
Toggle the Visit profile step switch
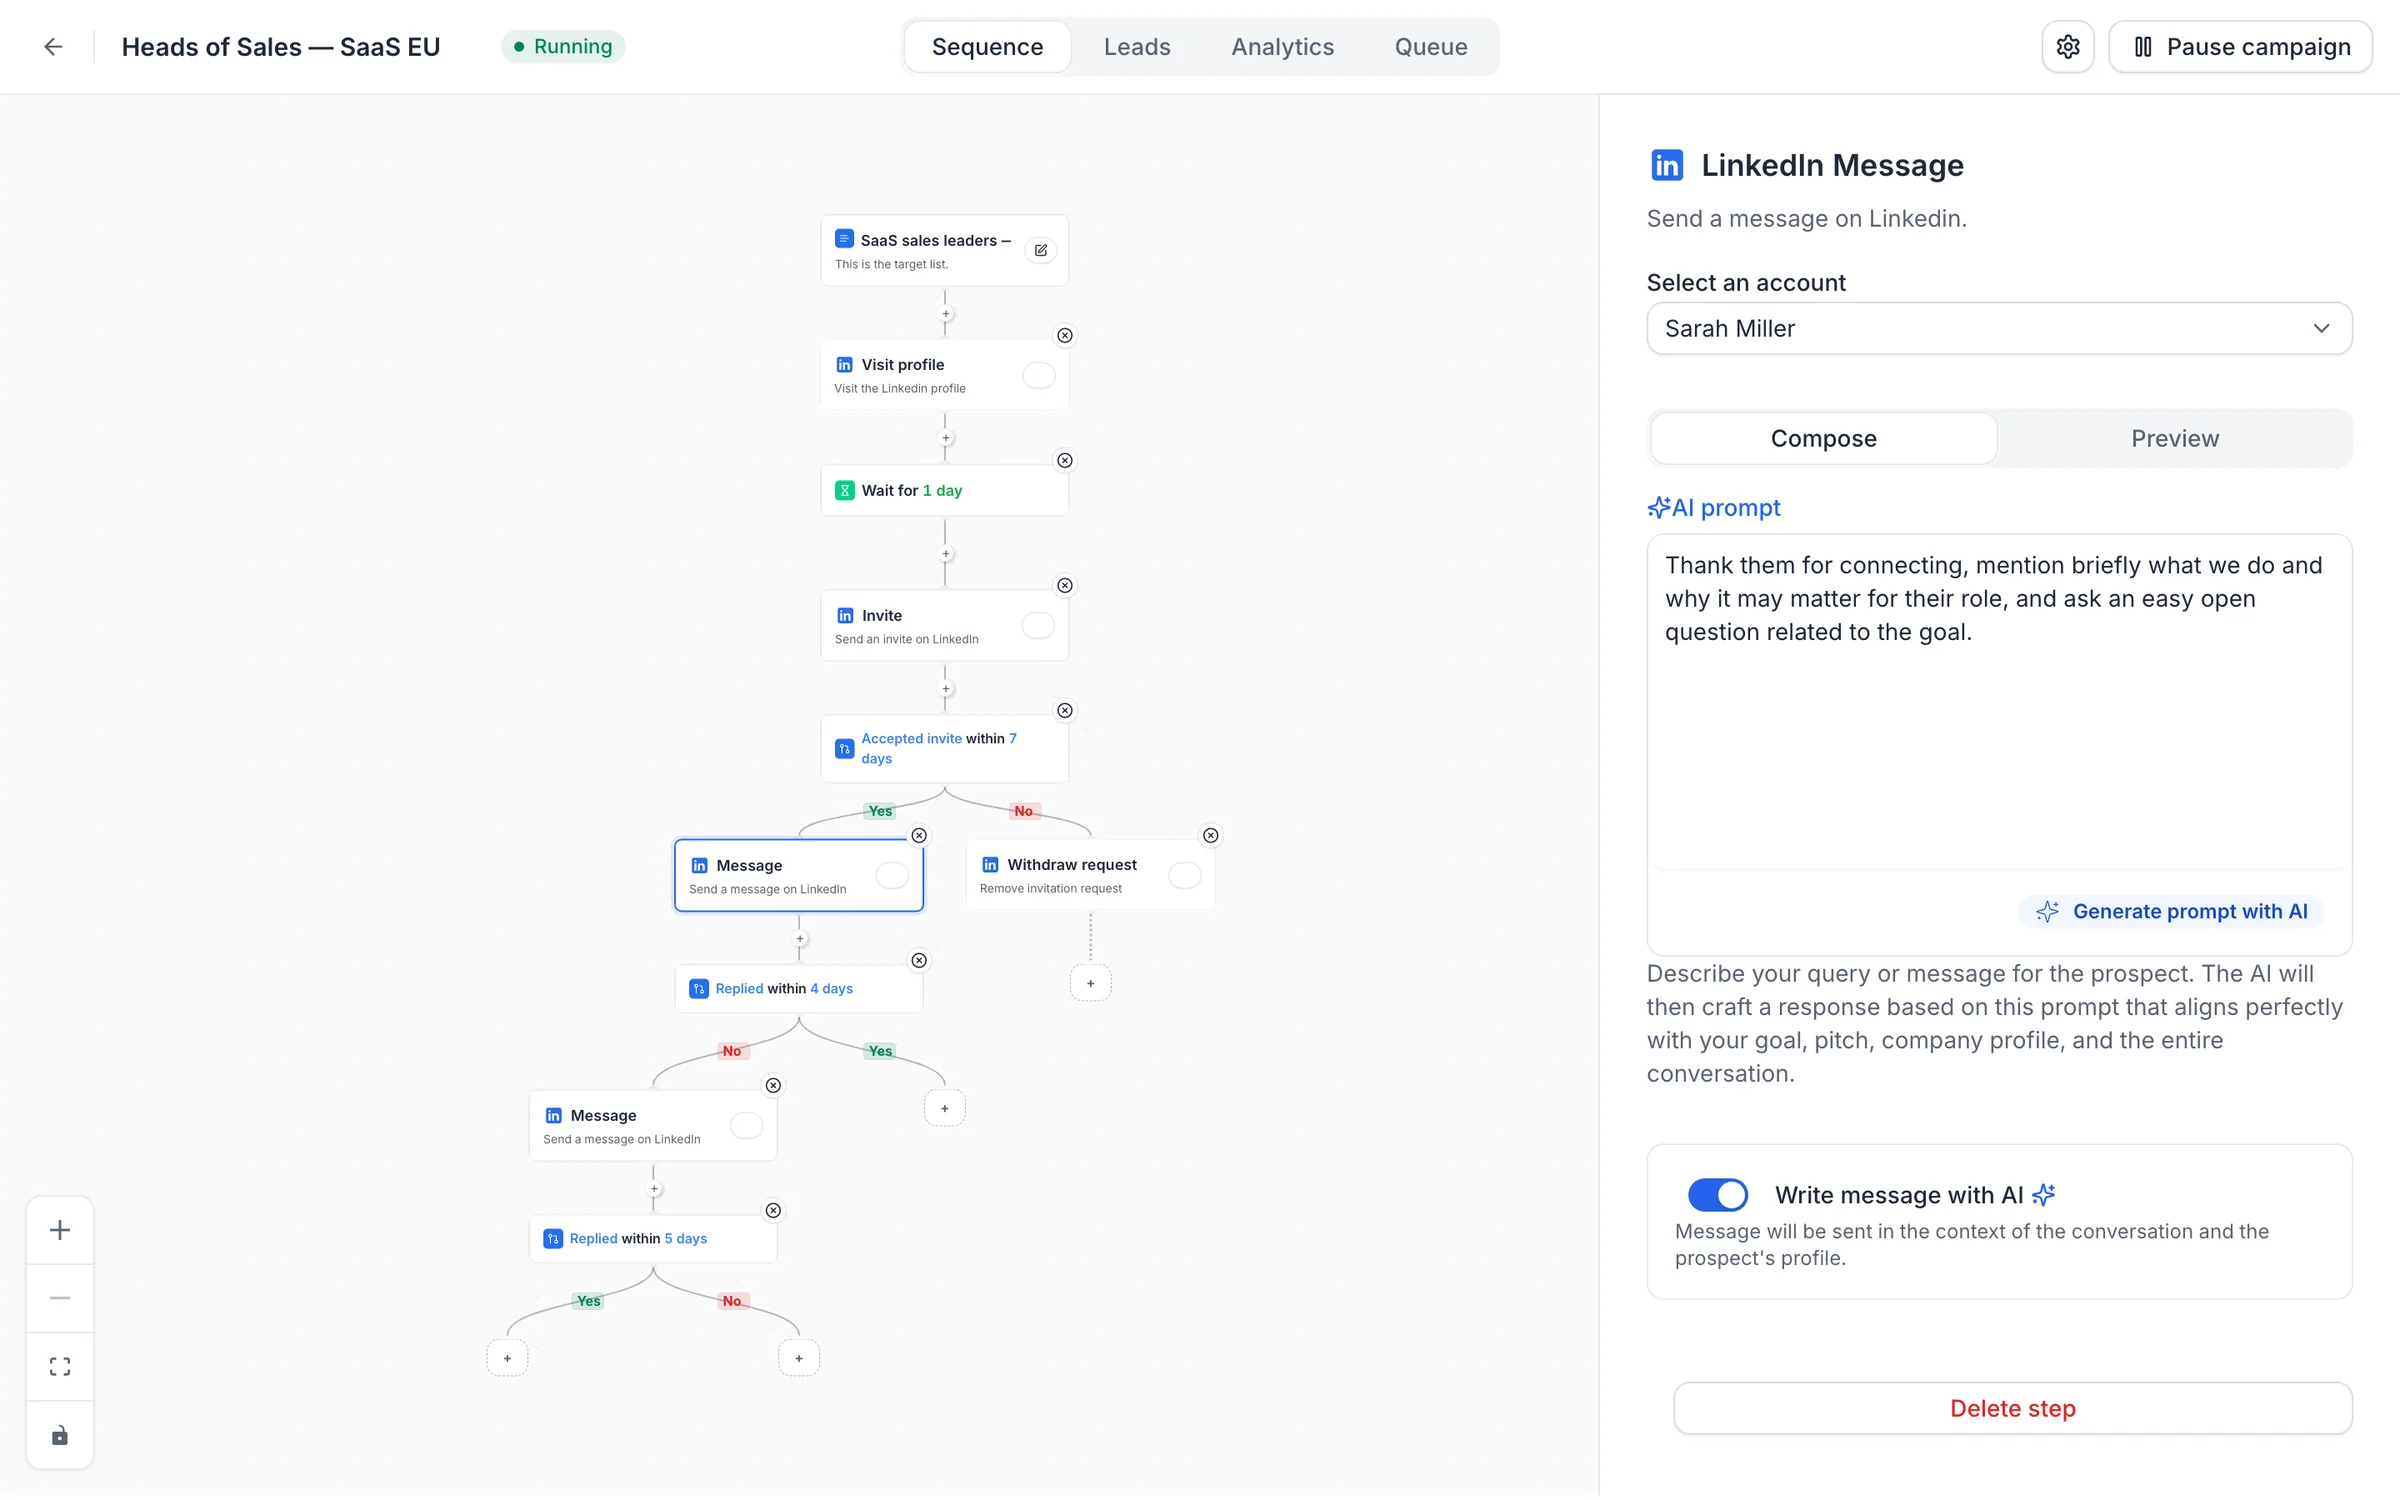tap(1039, 376)
